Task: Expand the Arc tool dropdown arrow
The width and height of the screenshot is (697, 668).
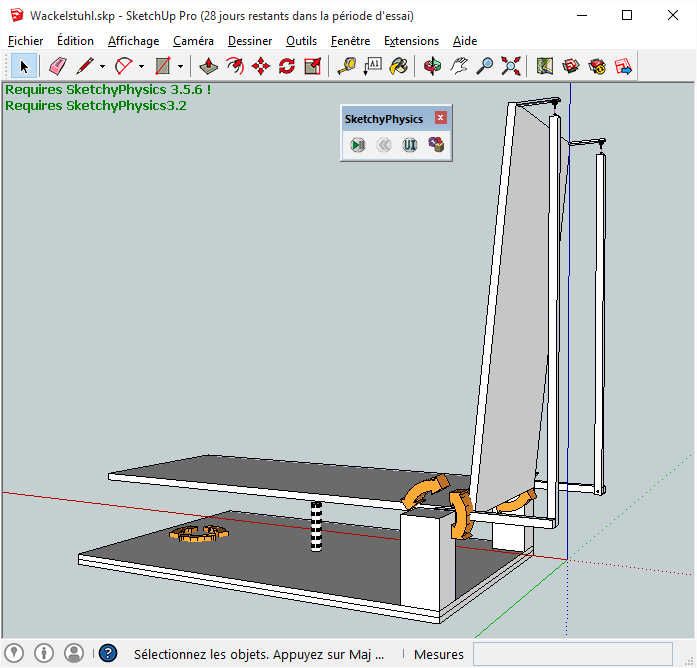Action: (141, 67)
